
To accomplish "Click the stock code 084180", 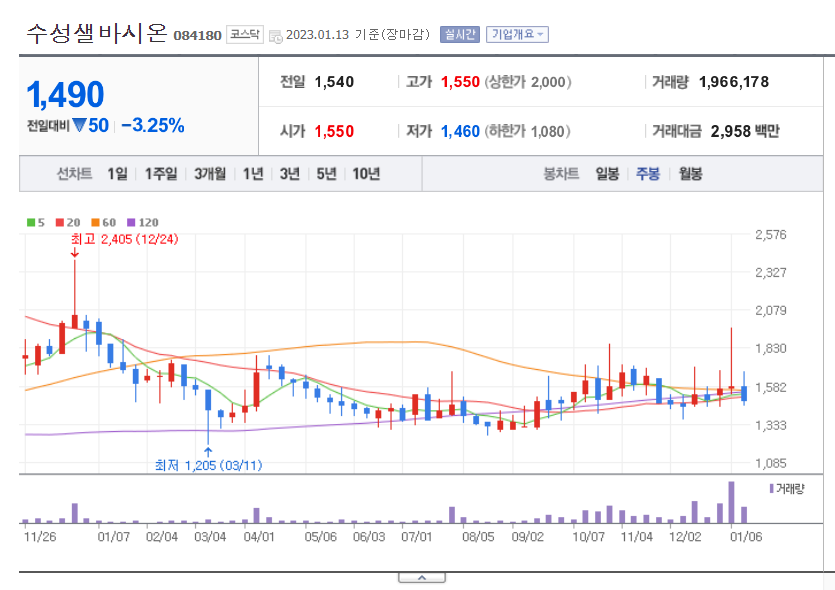I will [198, 36].
